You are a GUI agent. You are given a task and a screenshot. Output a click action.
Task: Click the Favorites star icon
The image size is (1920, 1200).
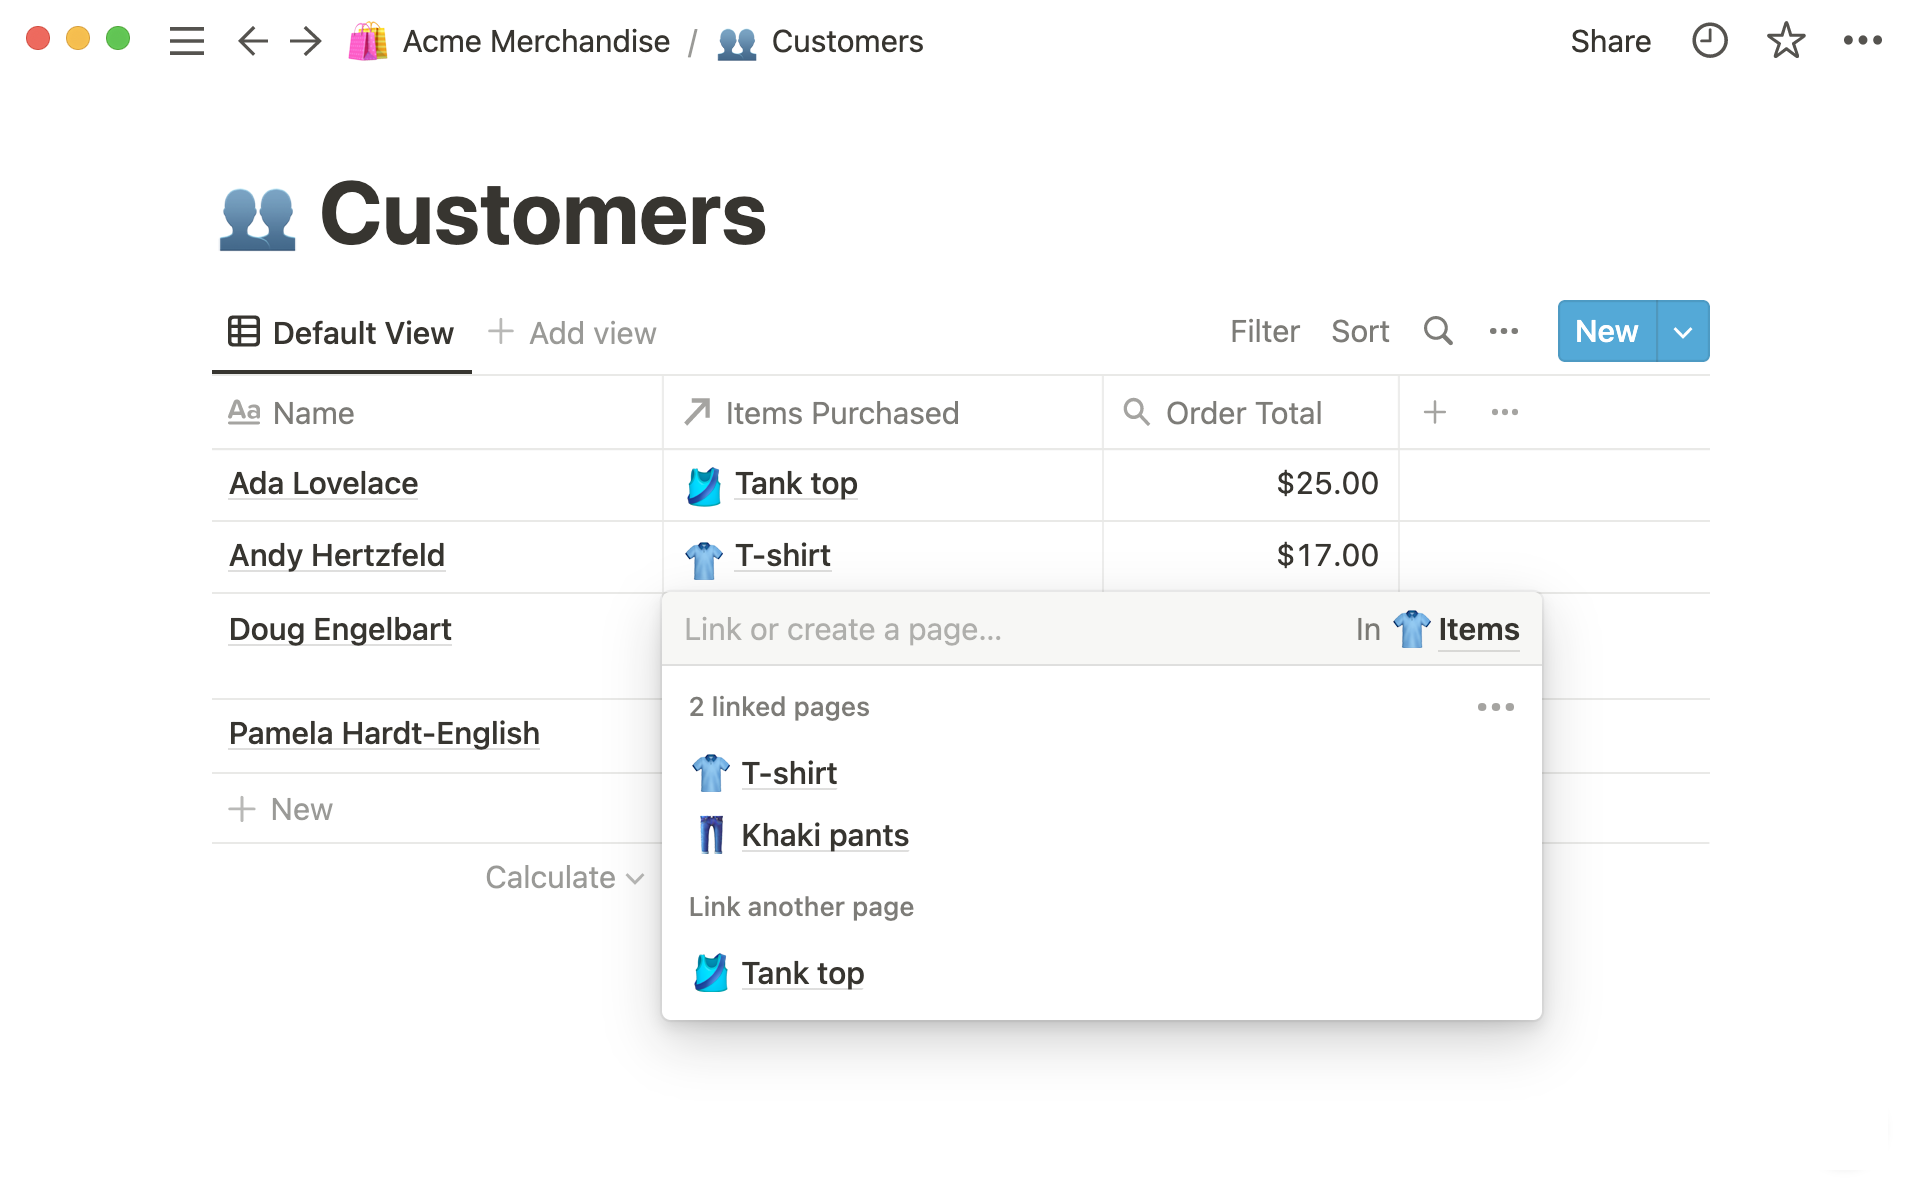[x=1787, y=41]
